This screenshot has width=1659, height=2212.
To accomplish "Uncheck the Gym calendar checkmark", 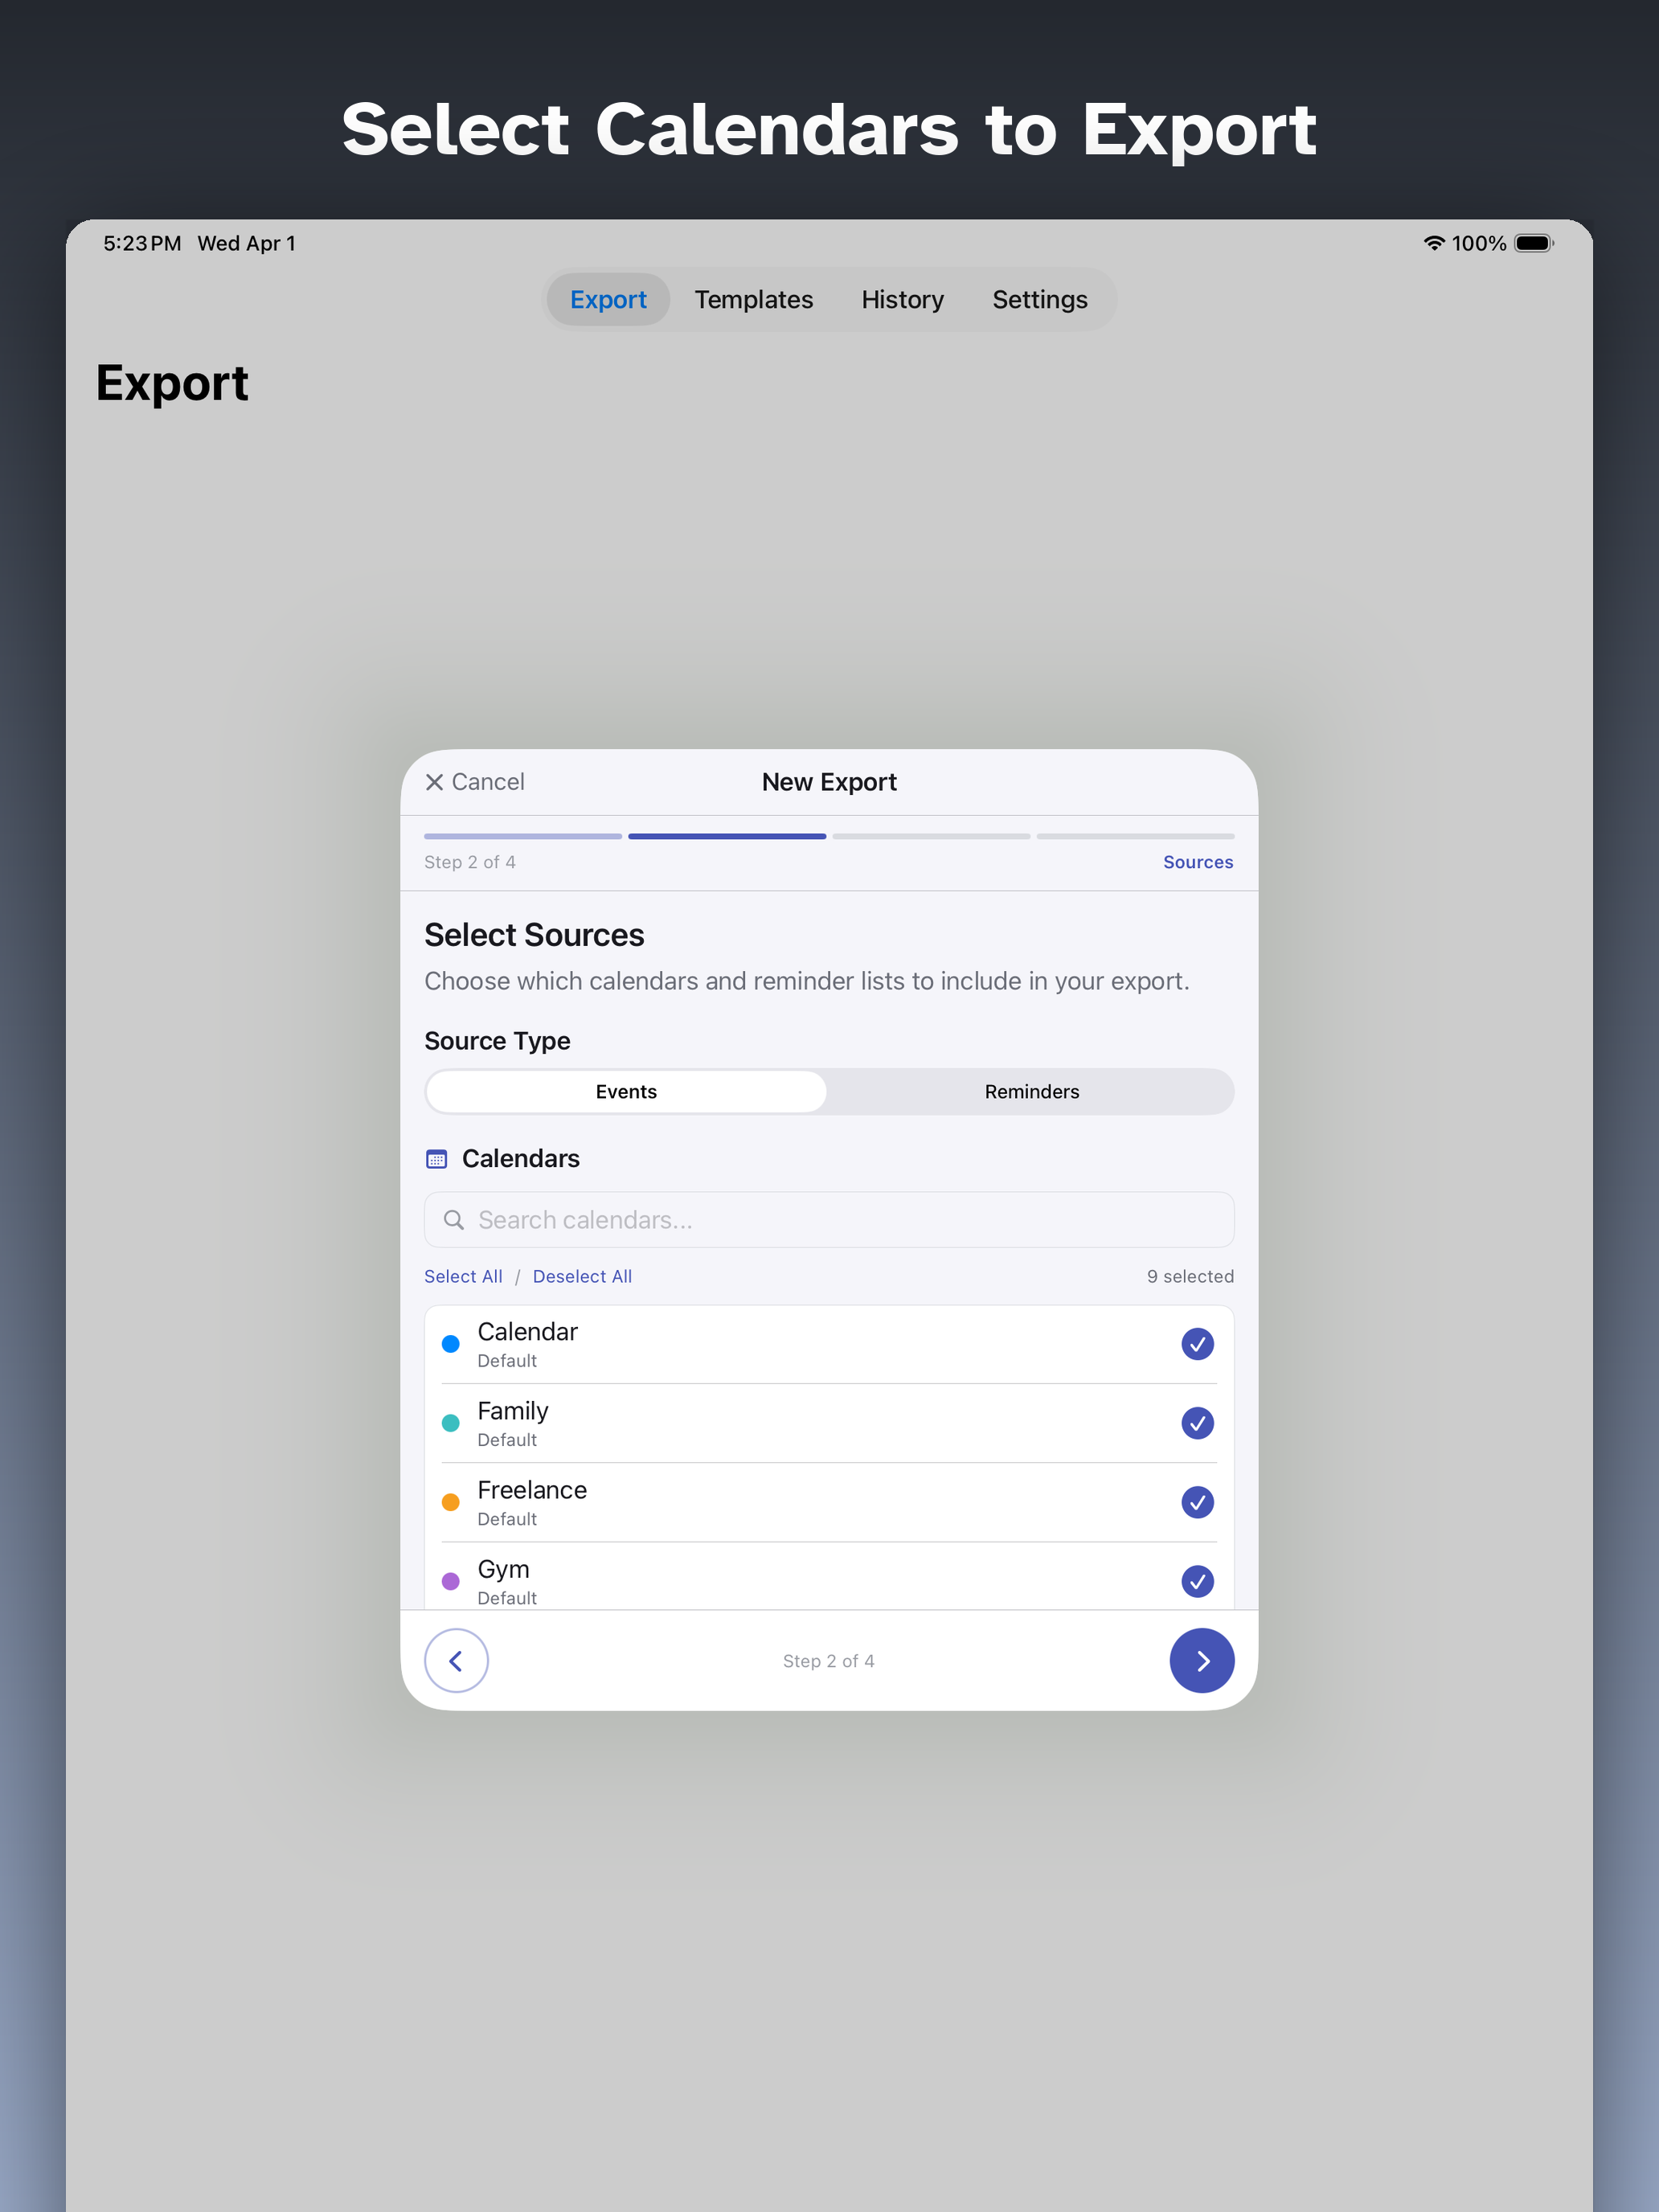I will coord(1197,1581).
